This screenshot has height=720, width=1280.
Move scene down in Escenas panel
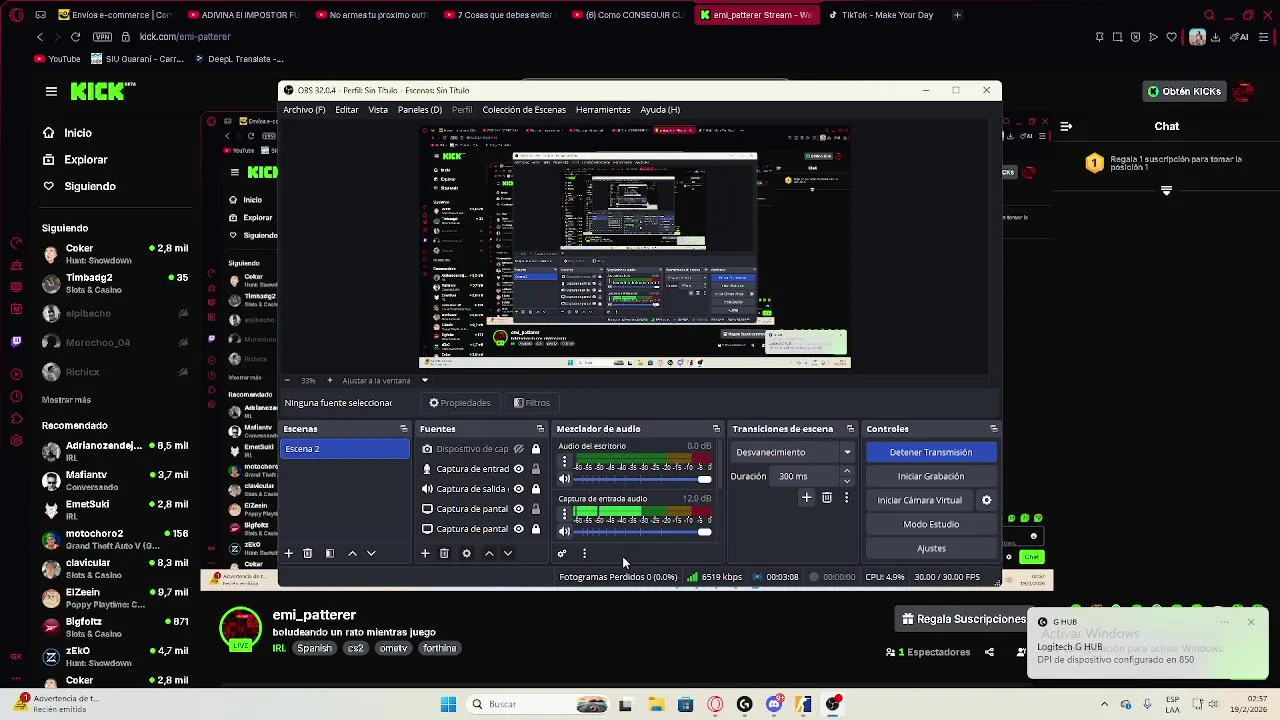(371, 553)
